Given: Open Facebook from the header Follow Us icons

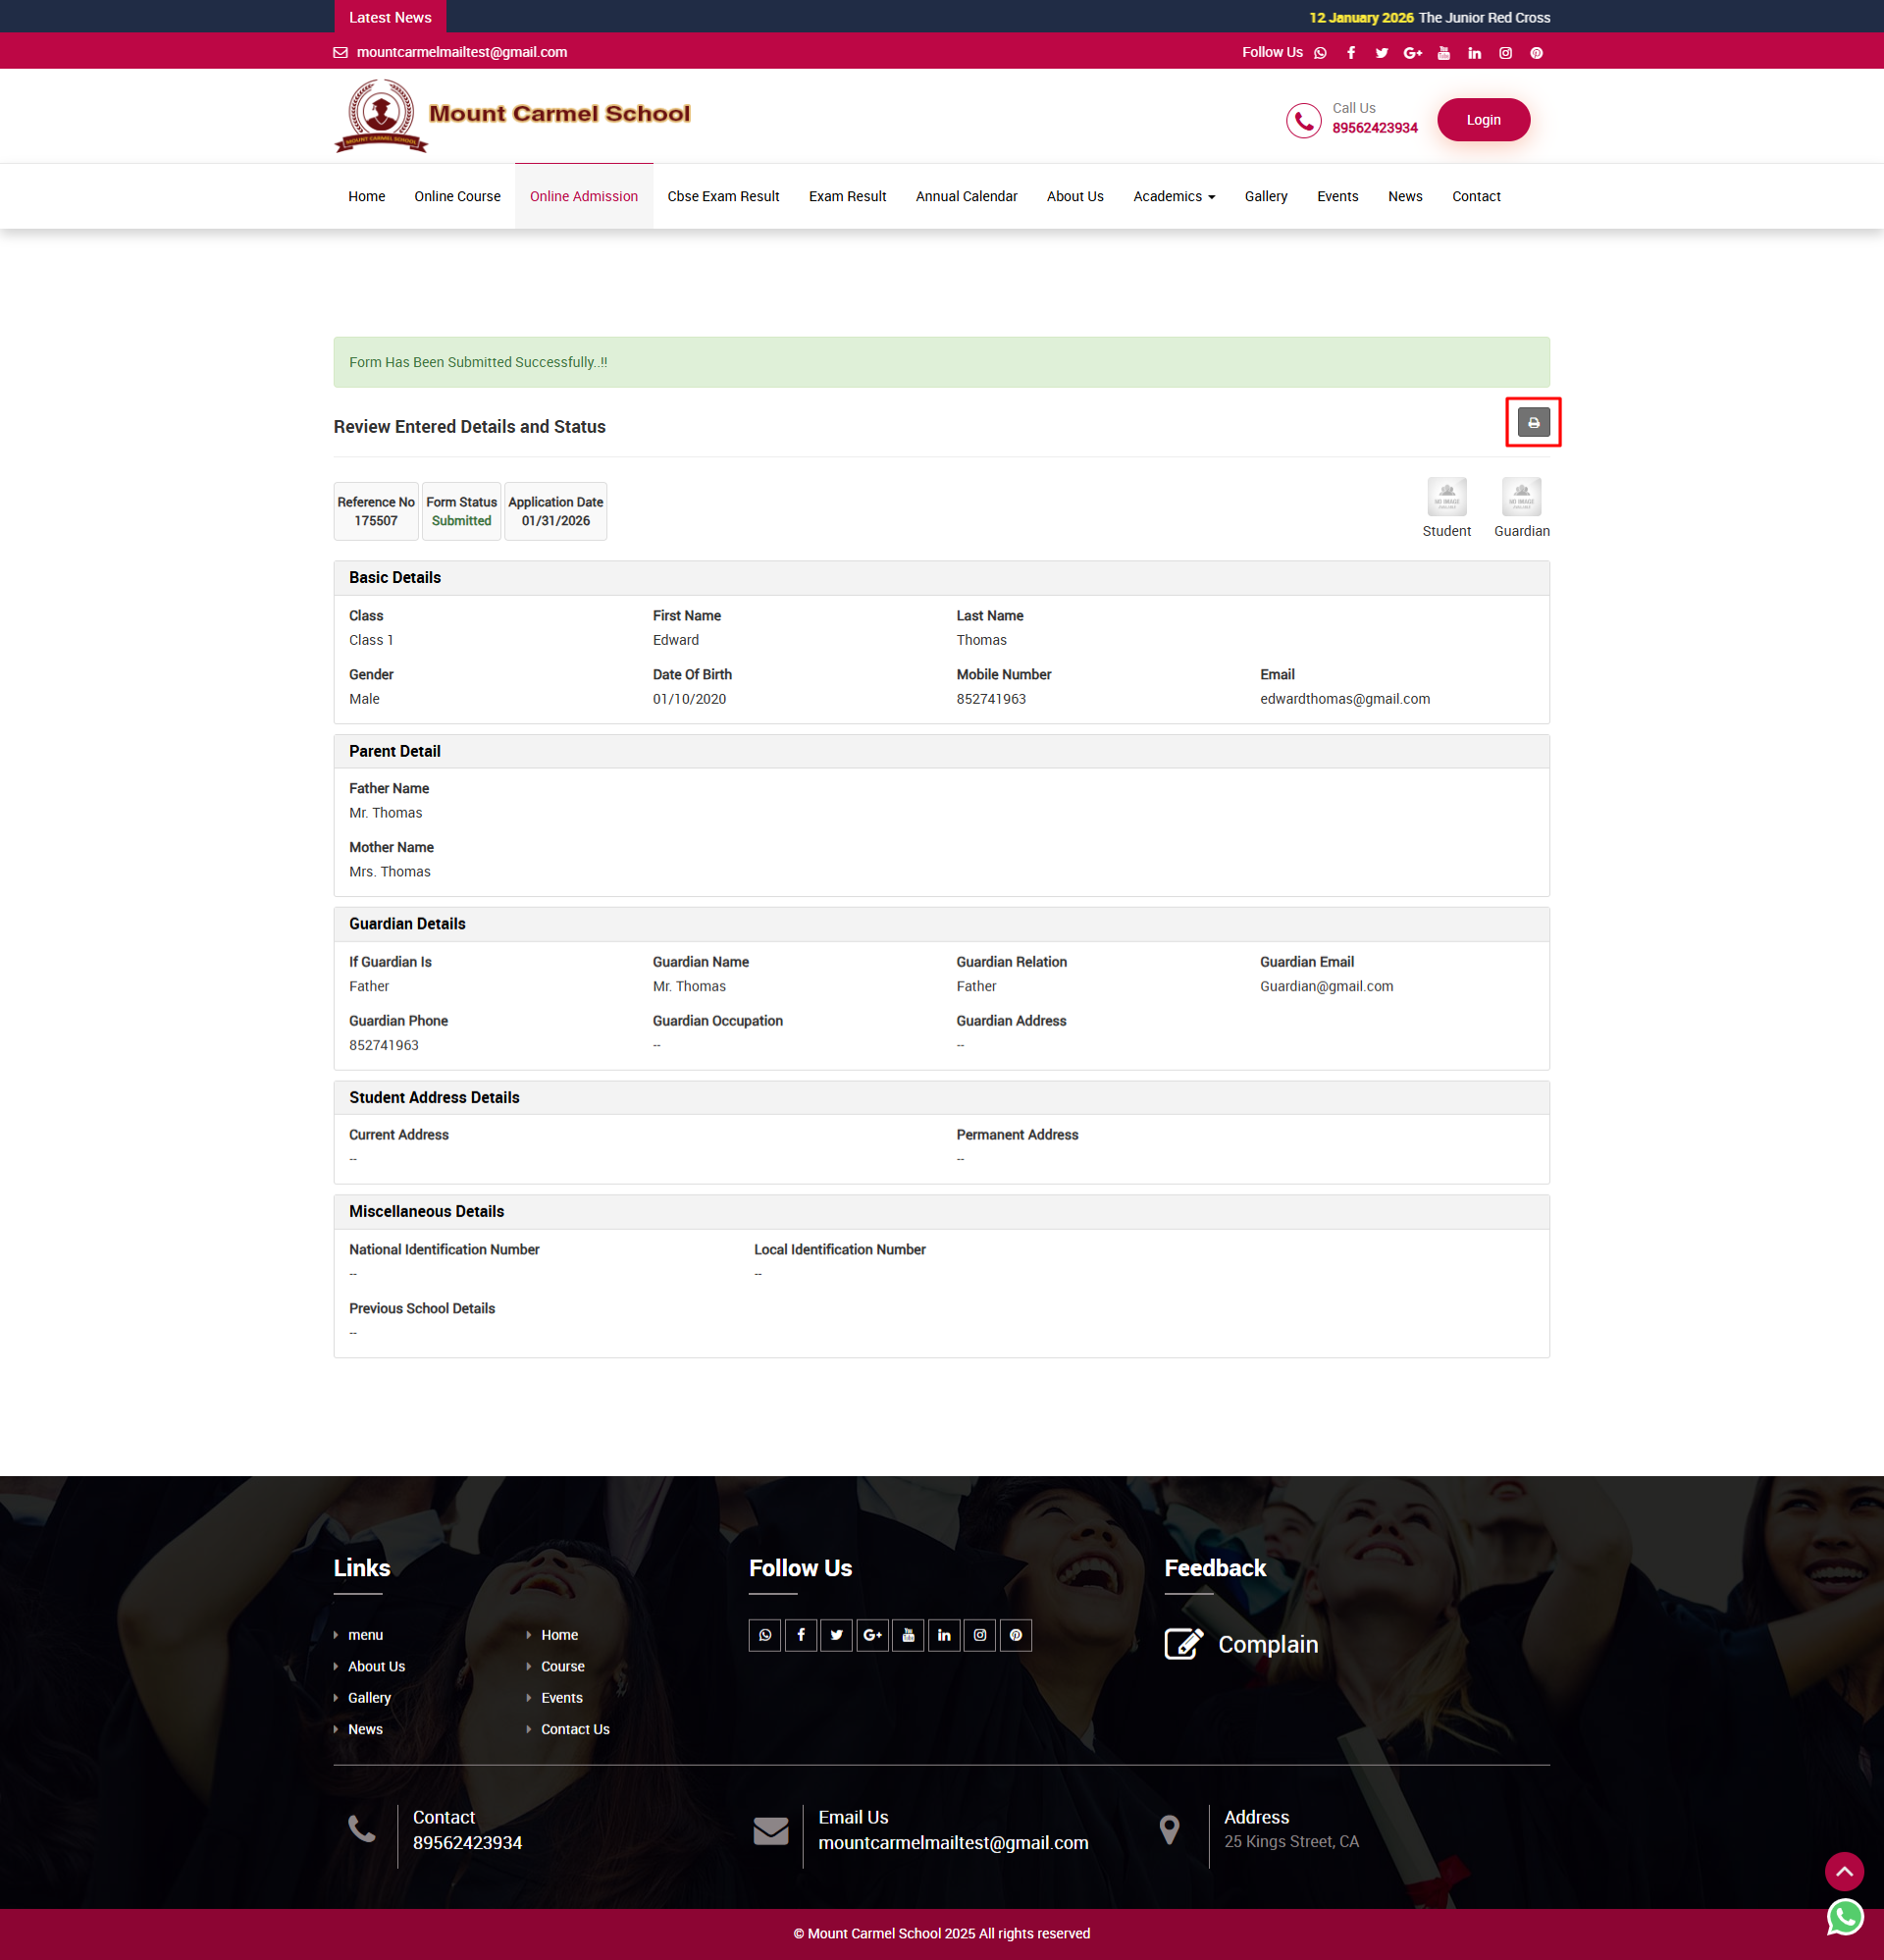Looking at the screenshot, I should click(x=1351, y=53).
